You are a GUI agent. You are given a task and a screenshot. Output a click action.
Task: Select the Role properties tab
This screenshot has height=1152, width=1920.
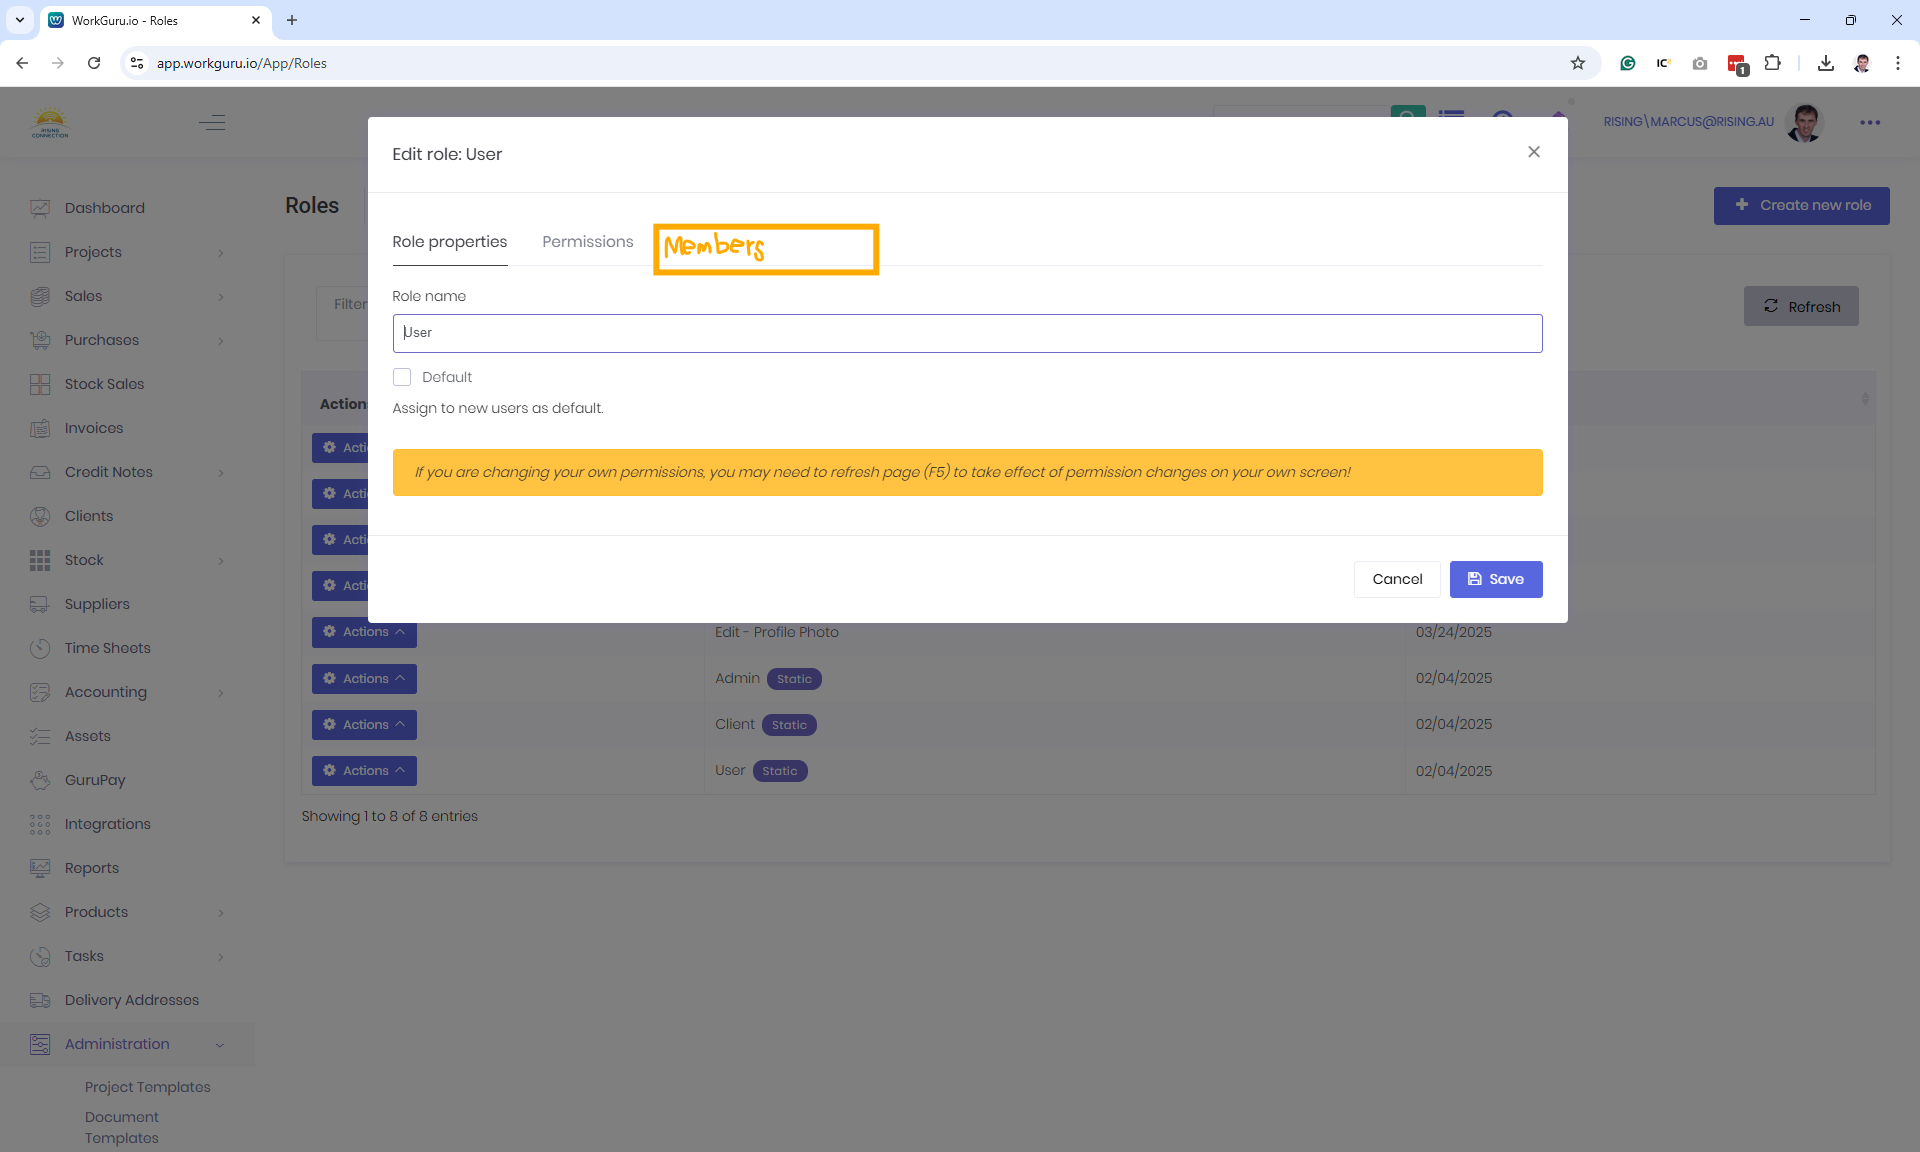(x=449, y=242)
